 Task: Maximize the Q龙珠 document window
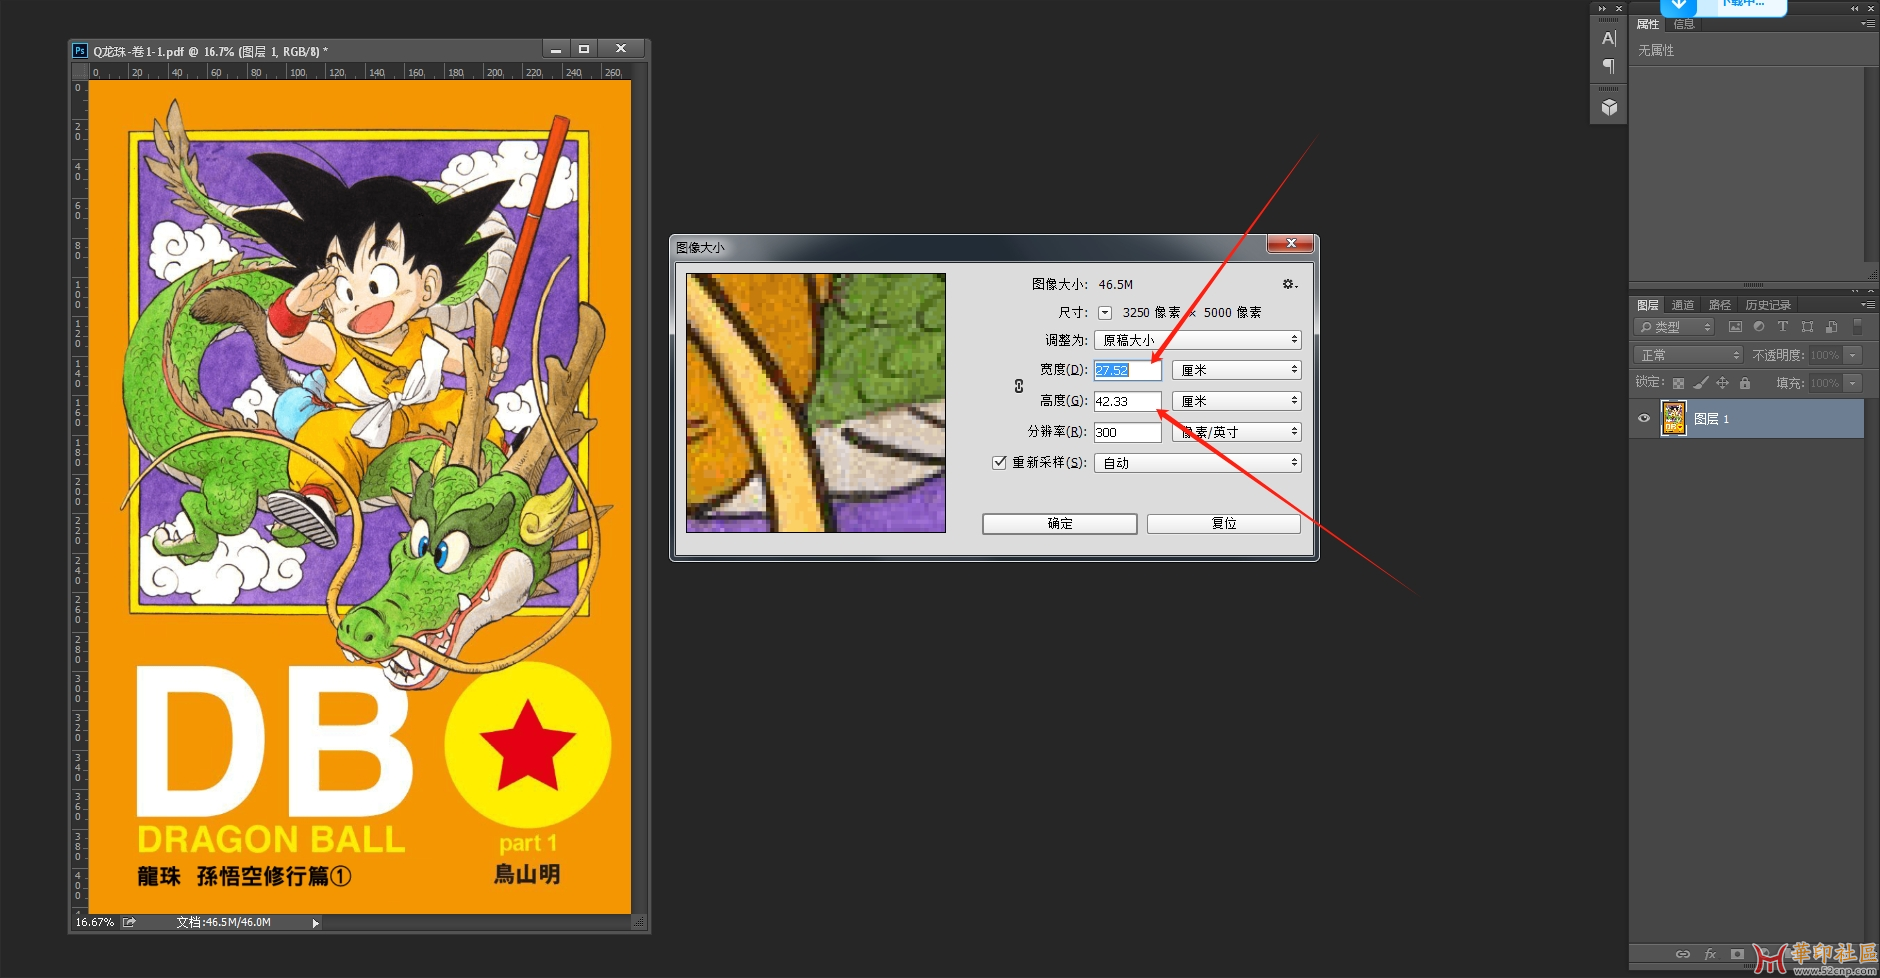[584, 49]
